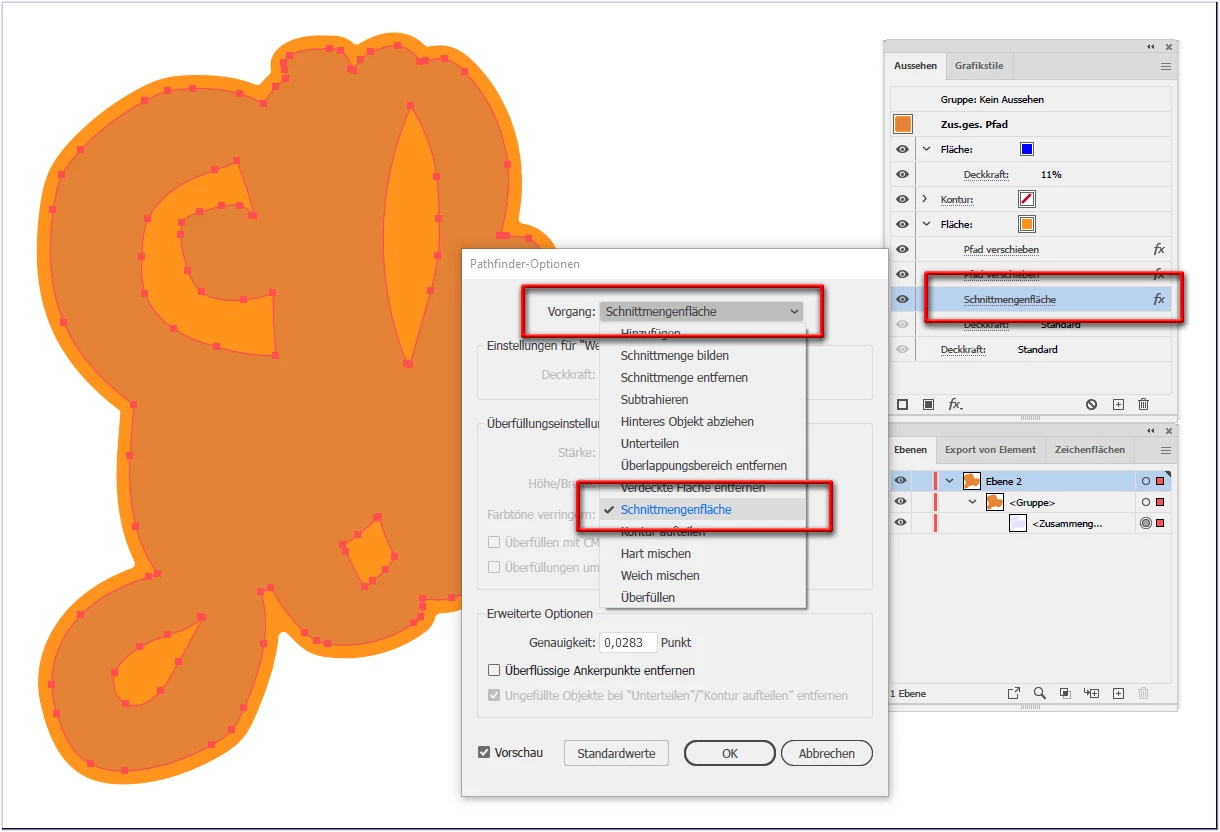Confirm the Pathfinder options with OK
The height and width of the screenshot is (832, 1220).
730,753
